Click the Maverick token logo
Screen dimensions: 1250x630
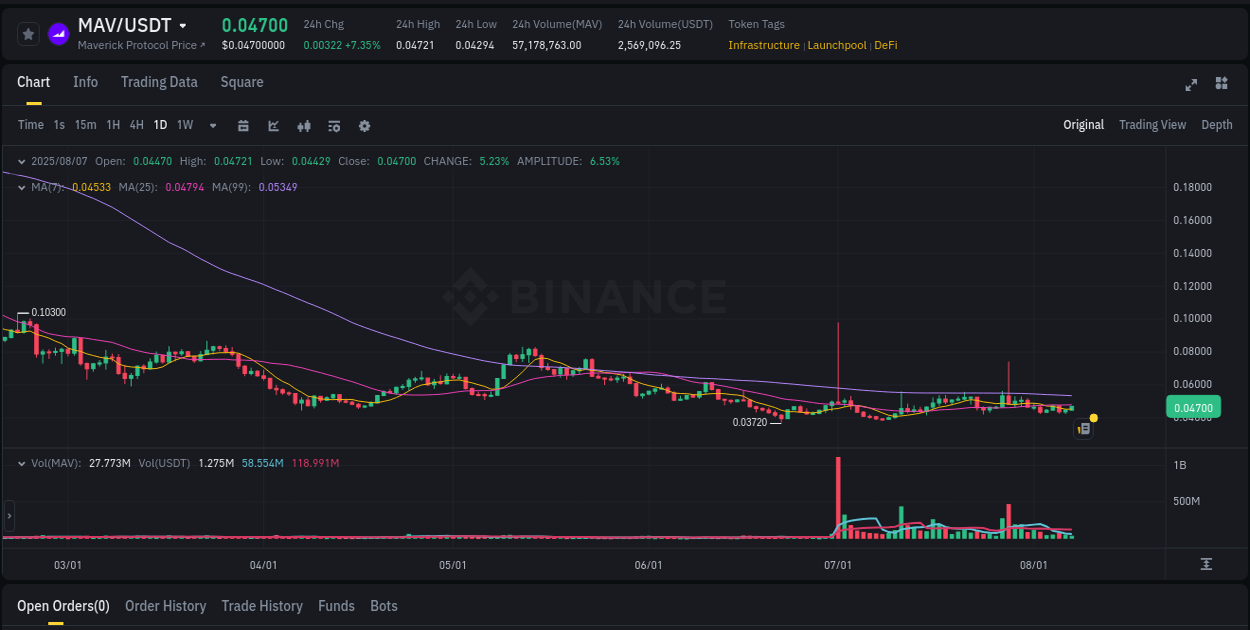click(57, 33)
